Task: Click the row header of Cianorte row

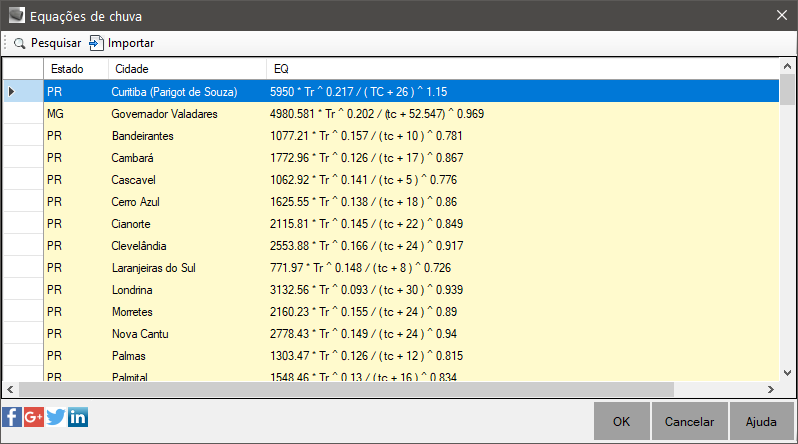Action: point(23,224)
